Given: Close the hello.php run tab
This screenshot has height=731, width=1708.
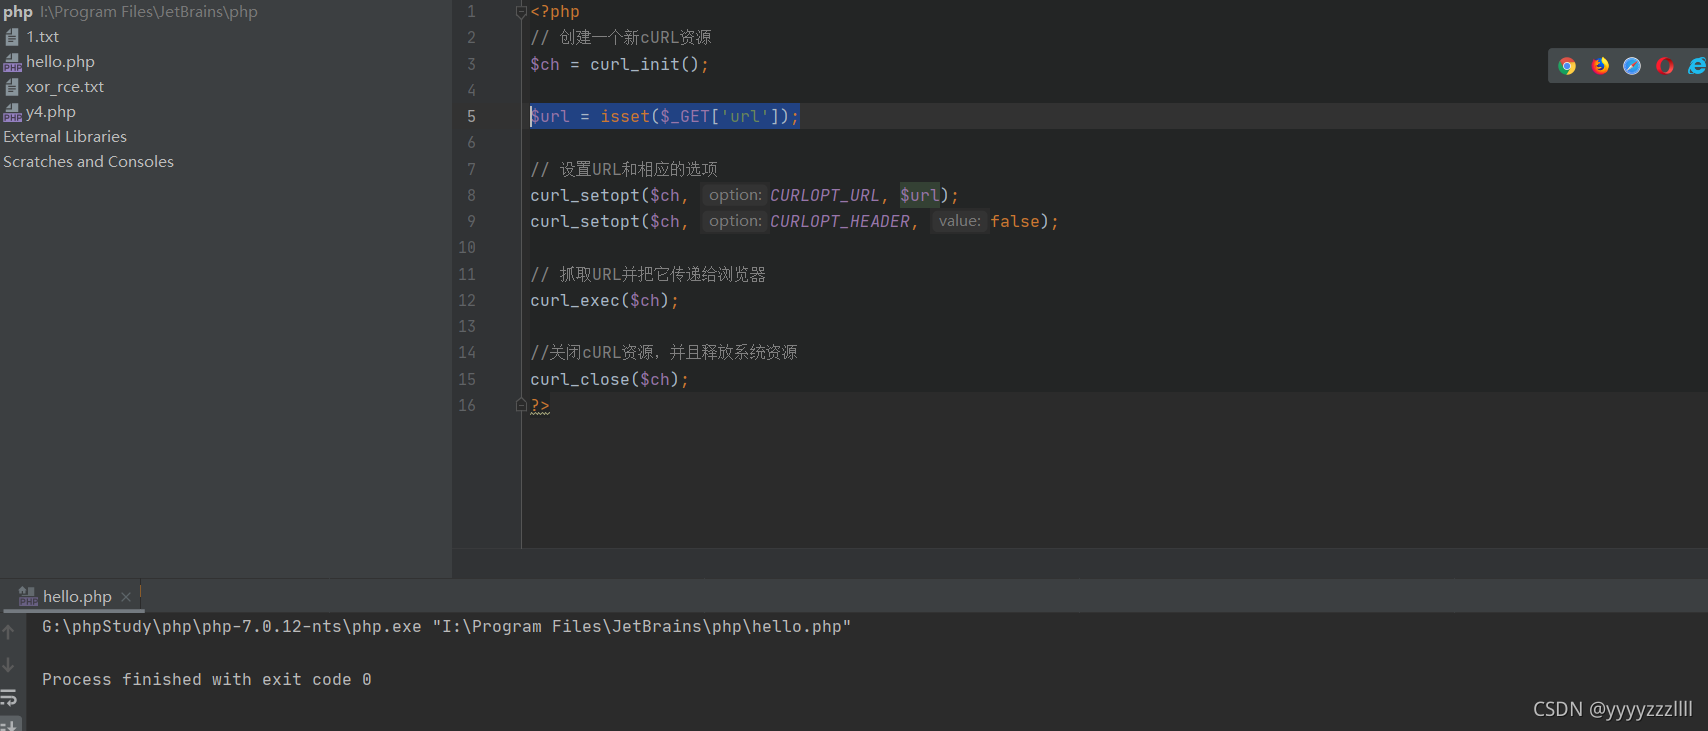Looking at the screenshot, I should pyautogui.click(x=126, y=597).
